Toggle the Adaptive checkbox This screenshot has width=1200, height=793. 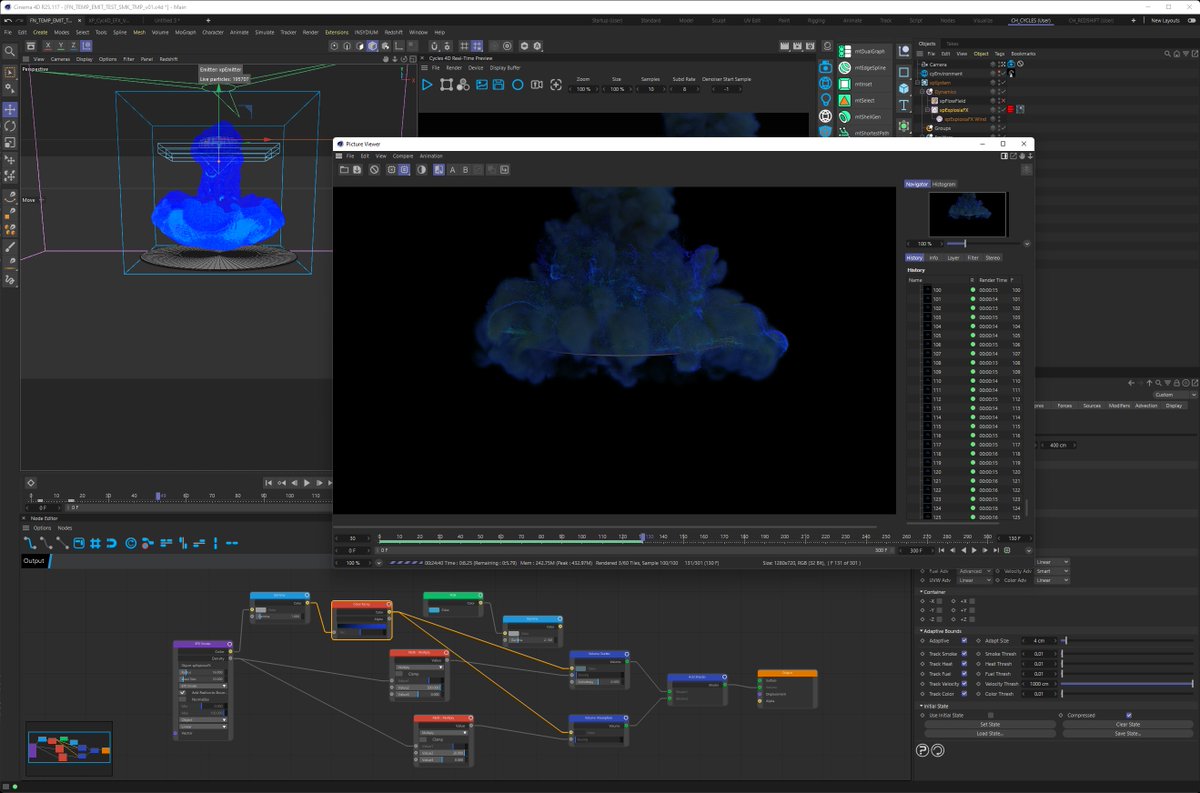(x=964, y=640)
